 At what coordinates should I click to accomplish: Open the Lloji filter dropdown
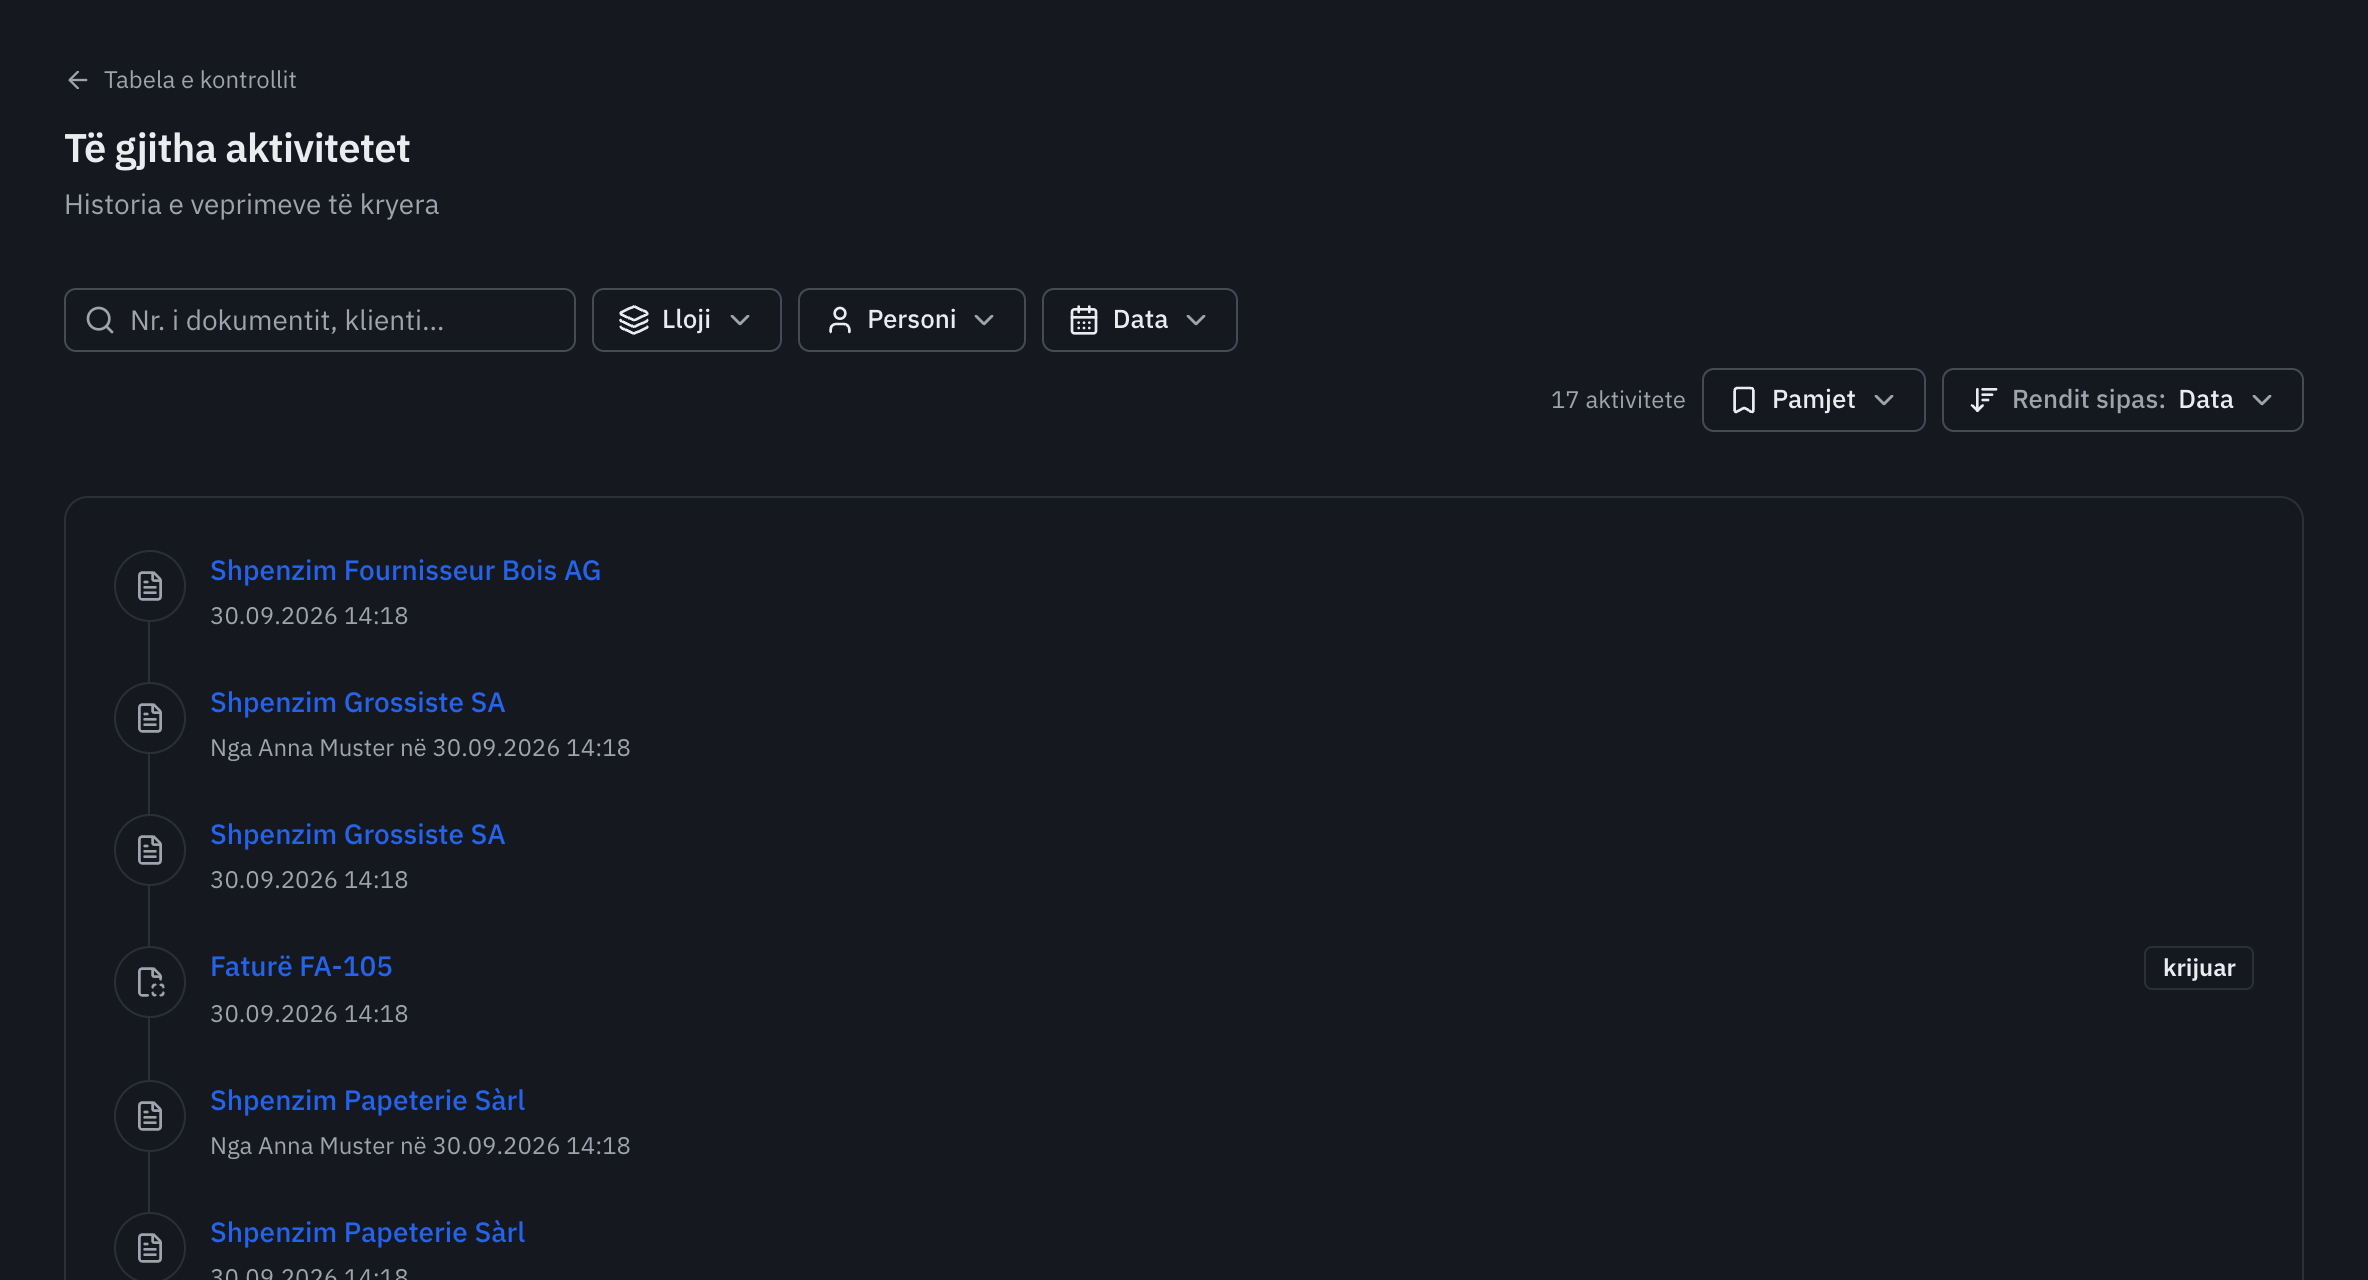click(x=686, y=320)
